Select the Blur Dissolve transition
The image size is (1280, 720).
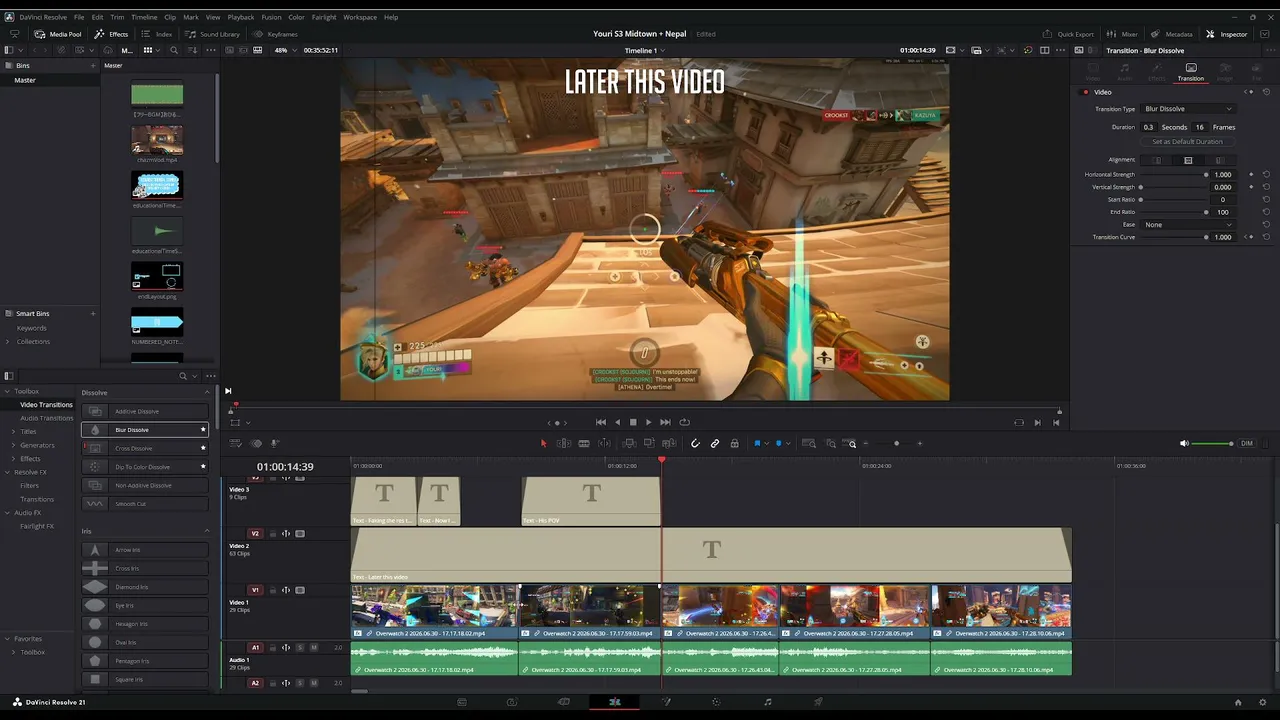click(x=145, y=430)
